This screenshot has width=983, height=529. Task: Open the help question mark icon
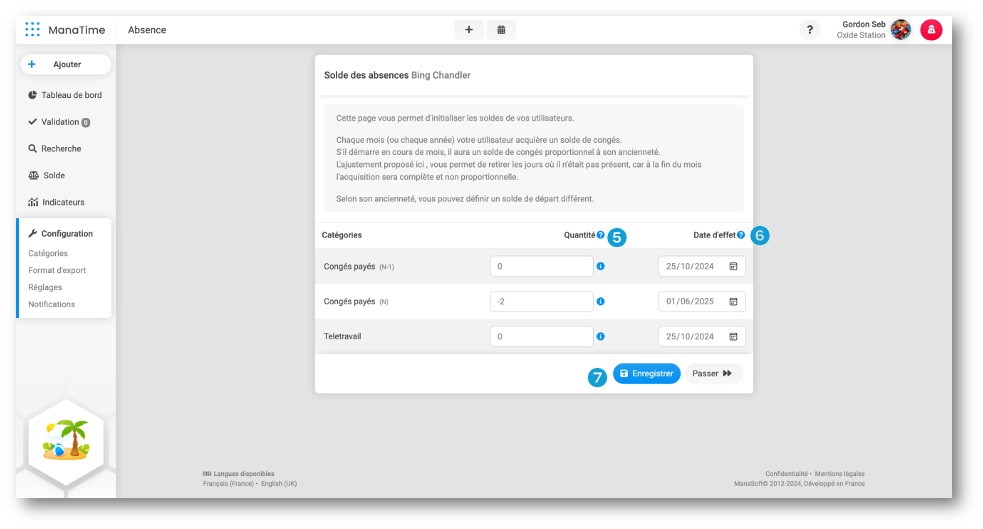[x=809, y=30]
